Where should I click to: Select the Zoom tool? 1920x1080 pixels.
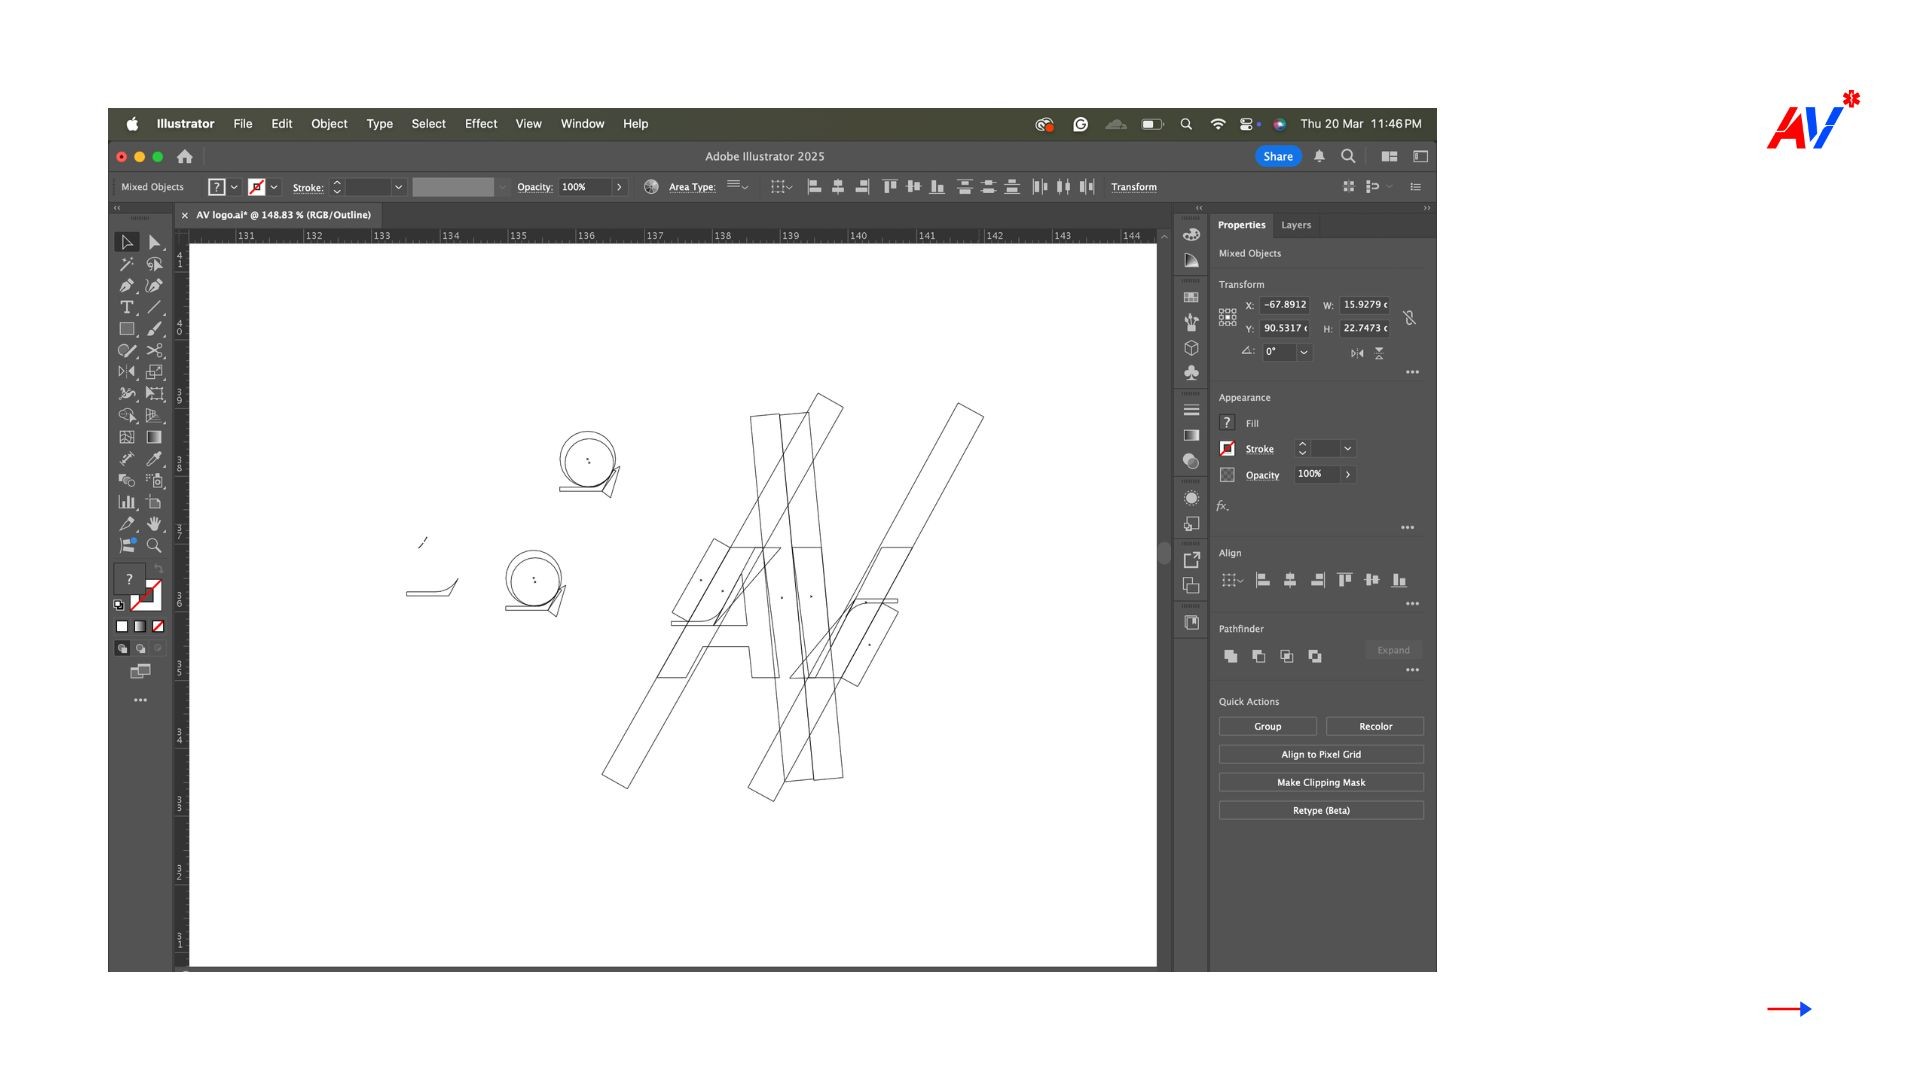pyautogui.click(x=154, y=546)
